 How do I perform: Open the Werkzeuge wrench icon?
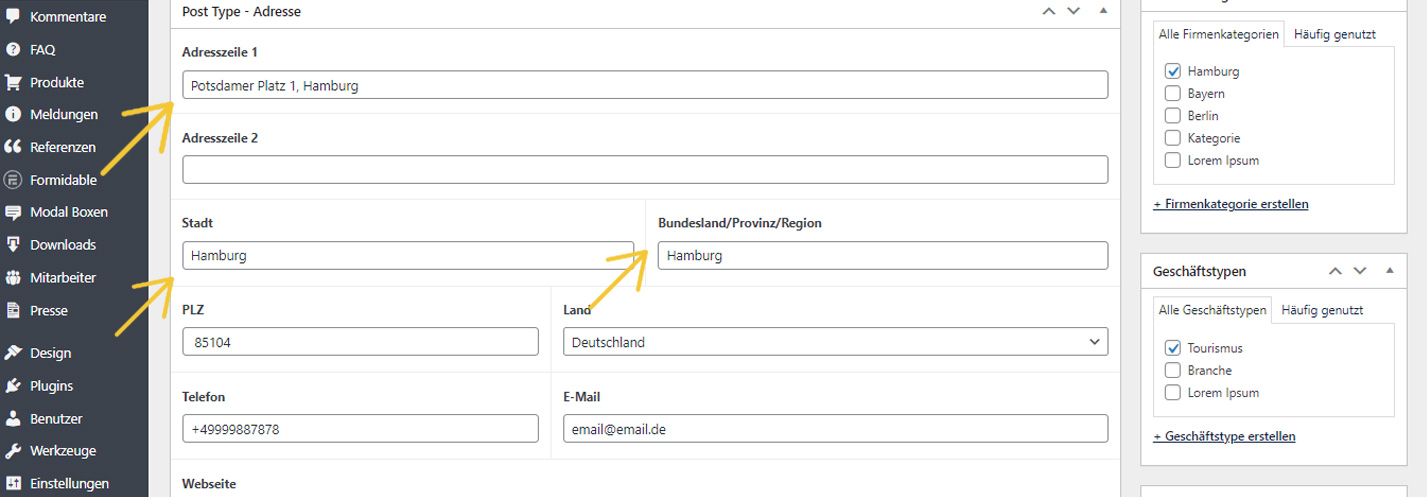[13, 451]
